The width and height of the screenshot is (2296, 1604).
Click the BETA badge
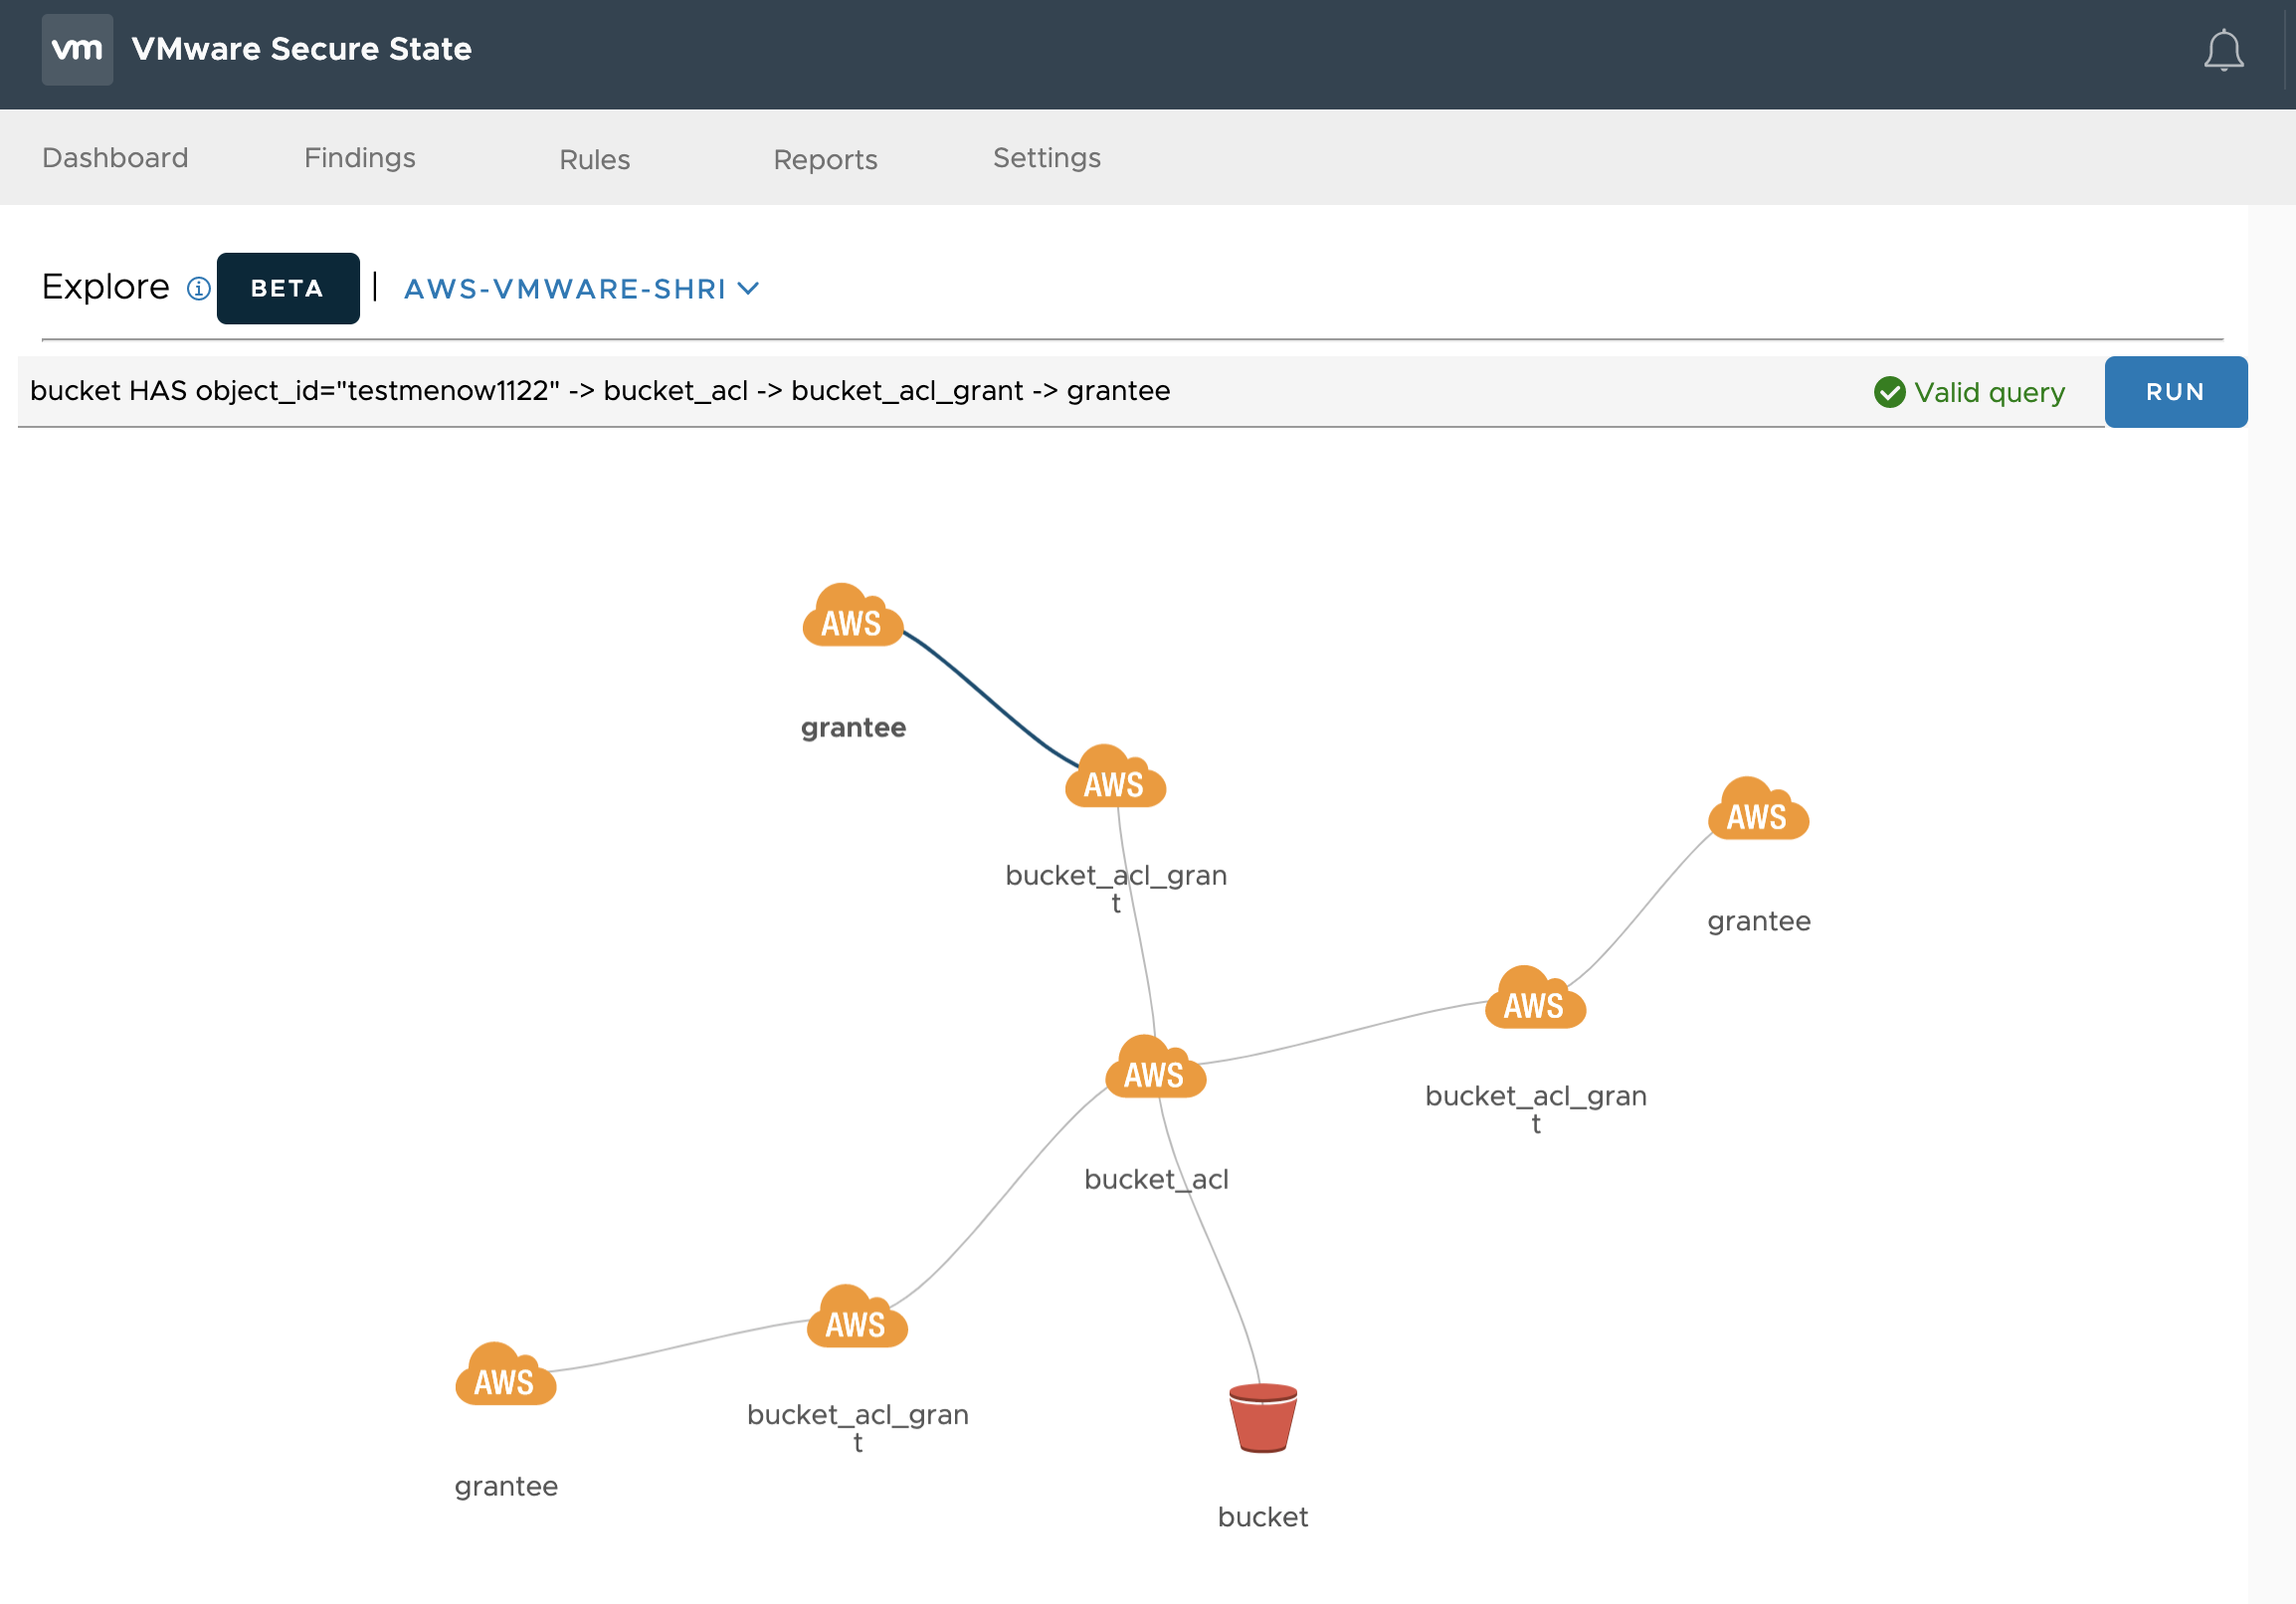288,289
